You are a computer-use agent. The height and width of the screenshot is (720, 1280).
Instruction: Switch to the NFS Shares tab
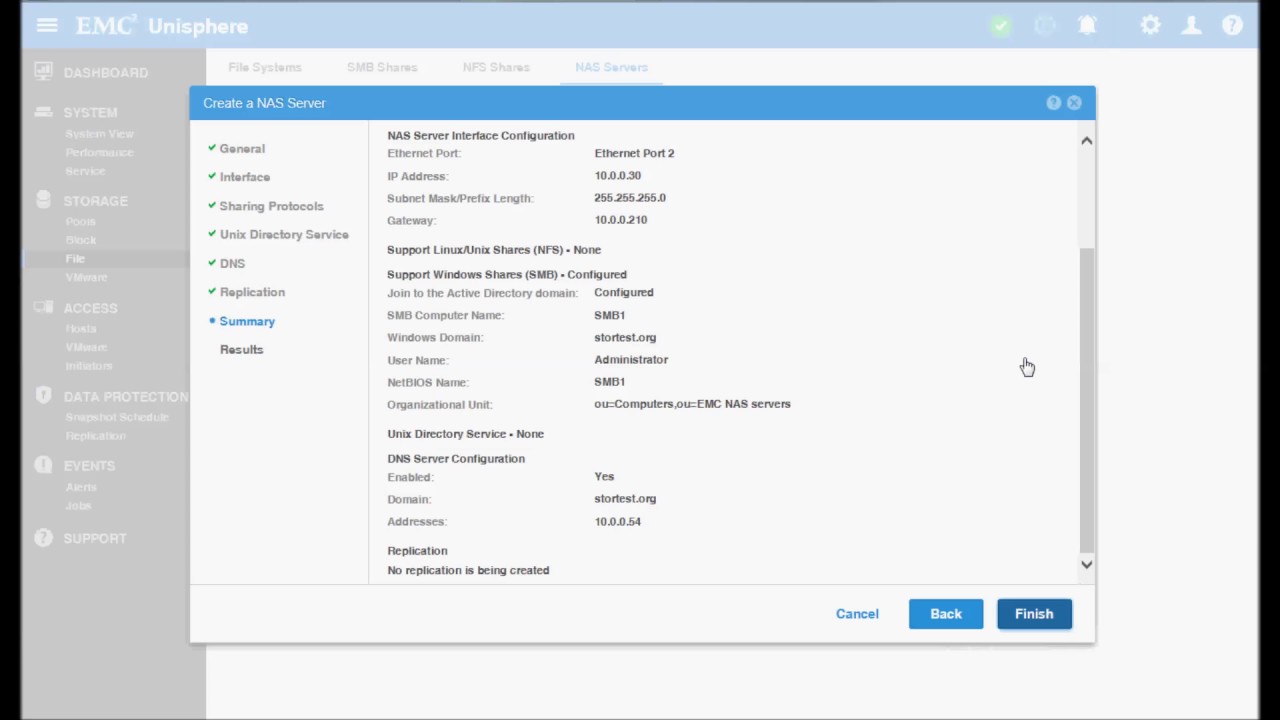[496, 67]
